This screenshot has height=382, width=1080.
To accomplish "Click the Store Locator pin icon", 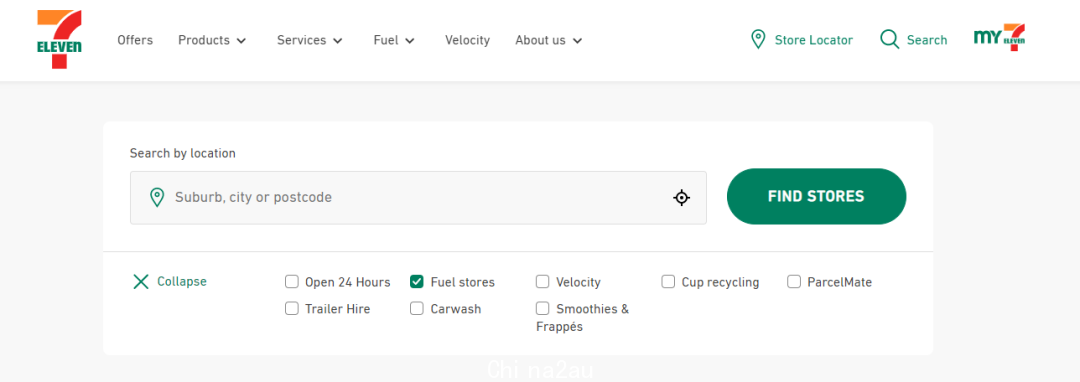I will tap(758, 39).
